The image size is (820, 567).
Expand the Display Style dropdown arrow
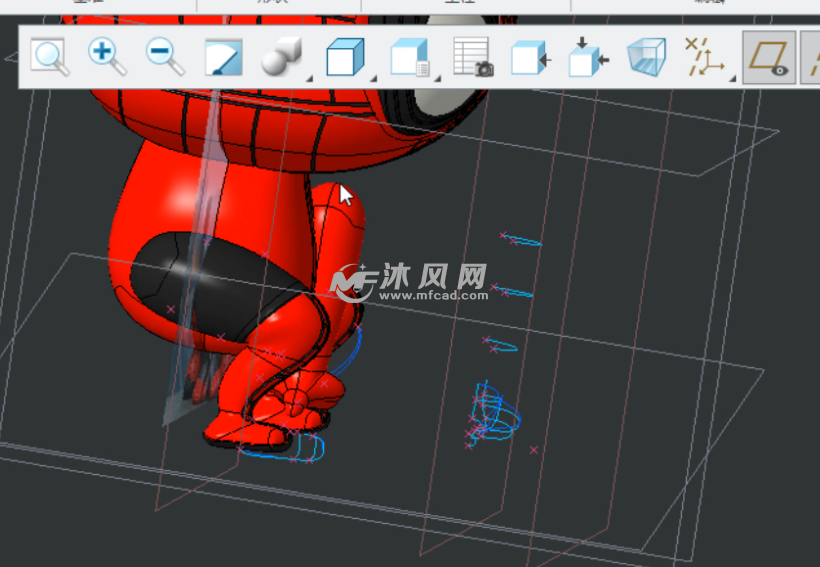pyautogui.click(x=309, y=78)
